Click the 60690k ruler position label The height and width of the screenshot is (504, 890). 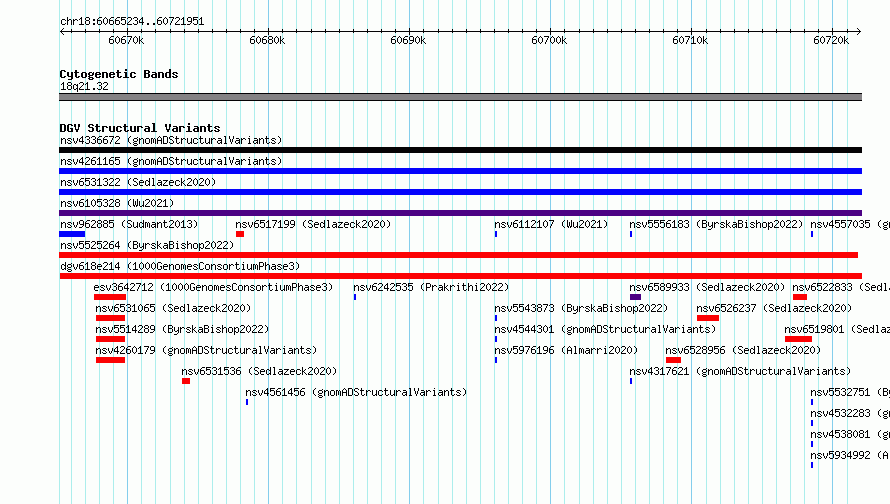(408, 40)
